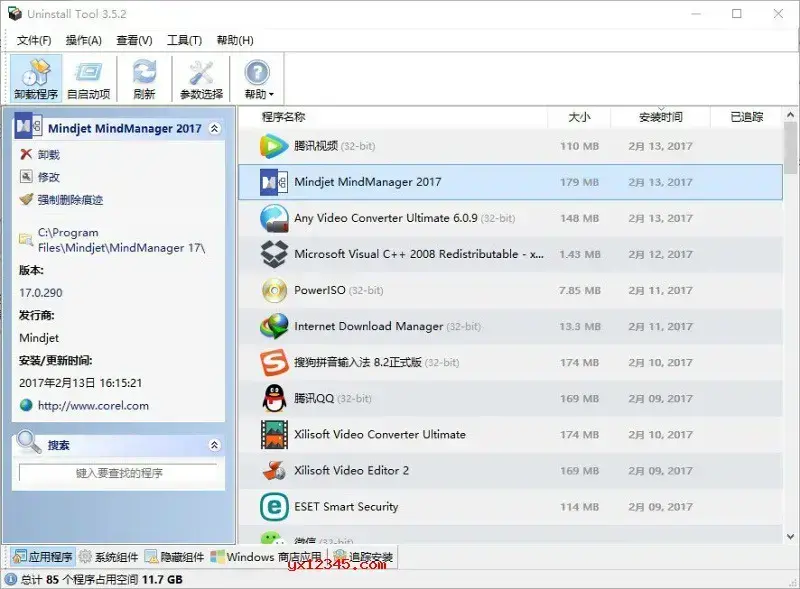The width and height of the screenshot is (800, 589).
Task: Switch to 隐藏组件 tab
Action: click(x=174, y=557)
